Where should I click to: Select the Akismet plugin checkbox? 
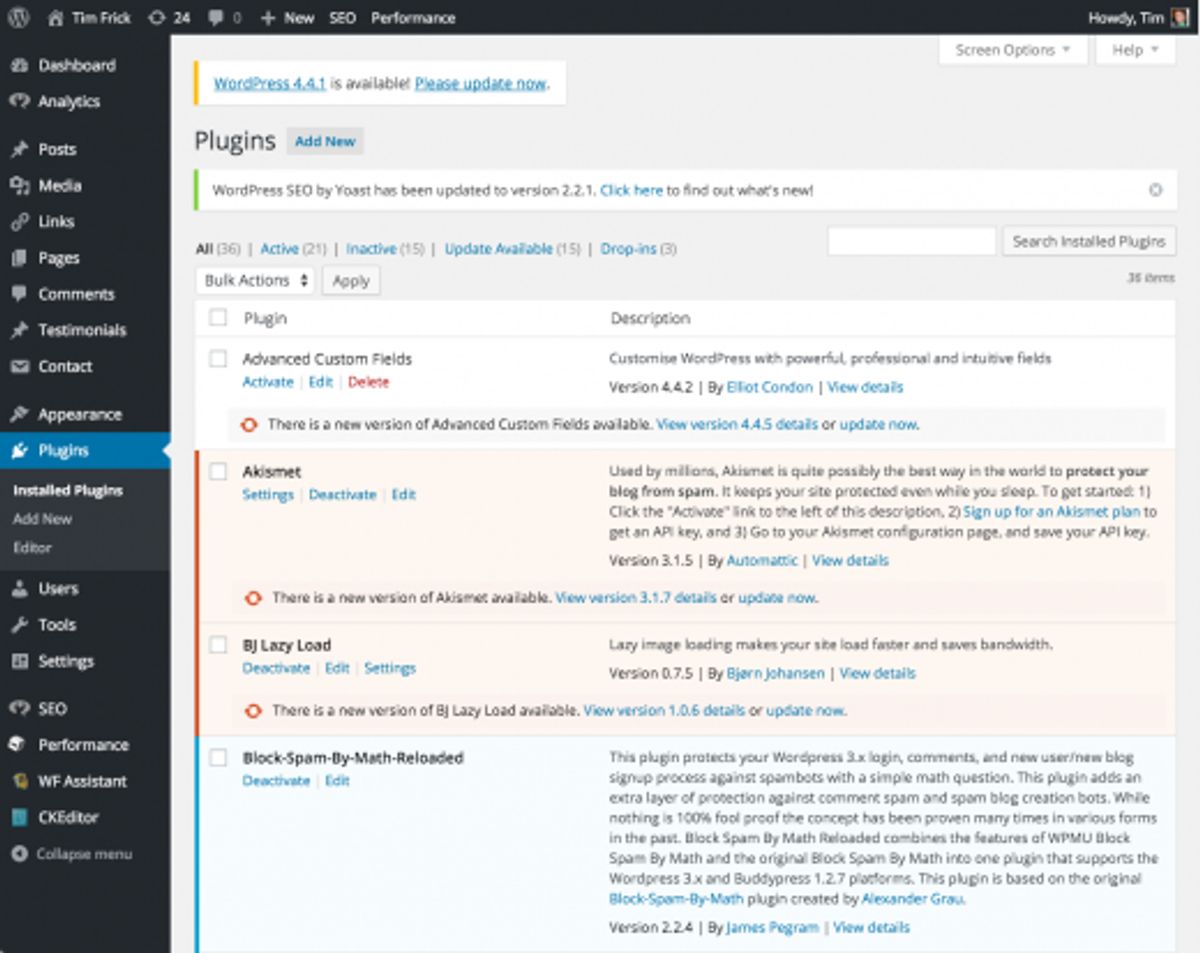pos(218,471)
